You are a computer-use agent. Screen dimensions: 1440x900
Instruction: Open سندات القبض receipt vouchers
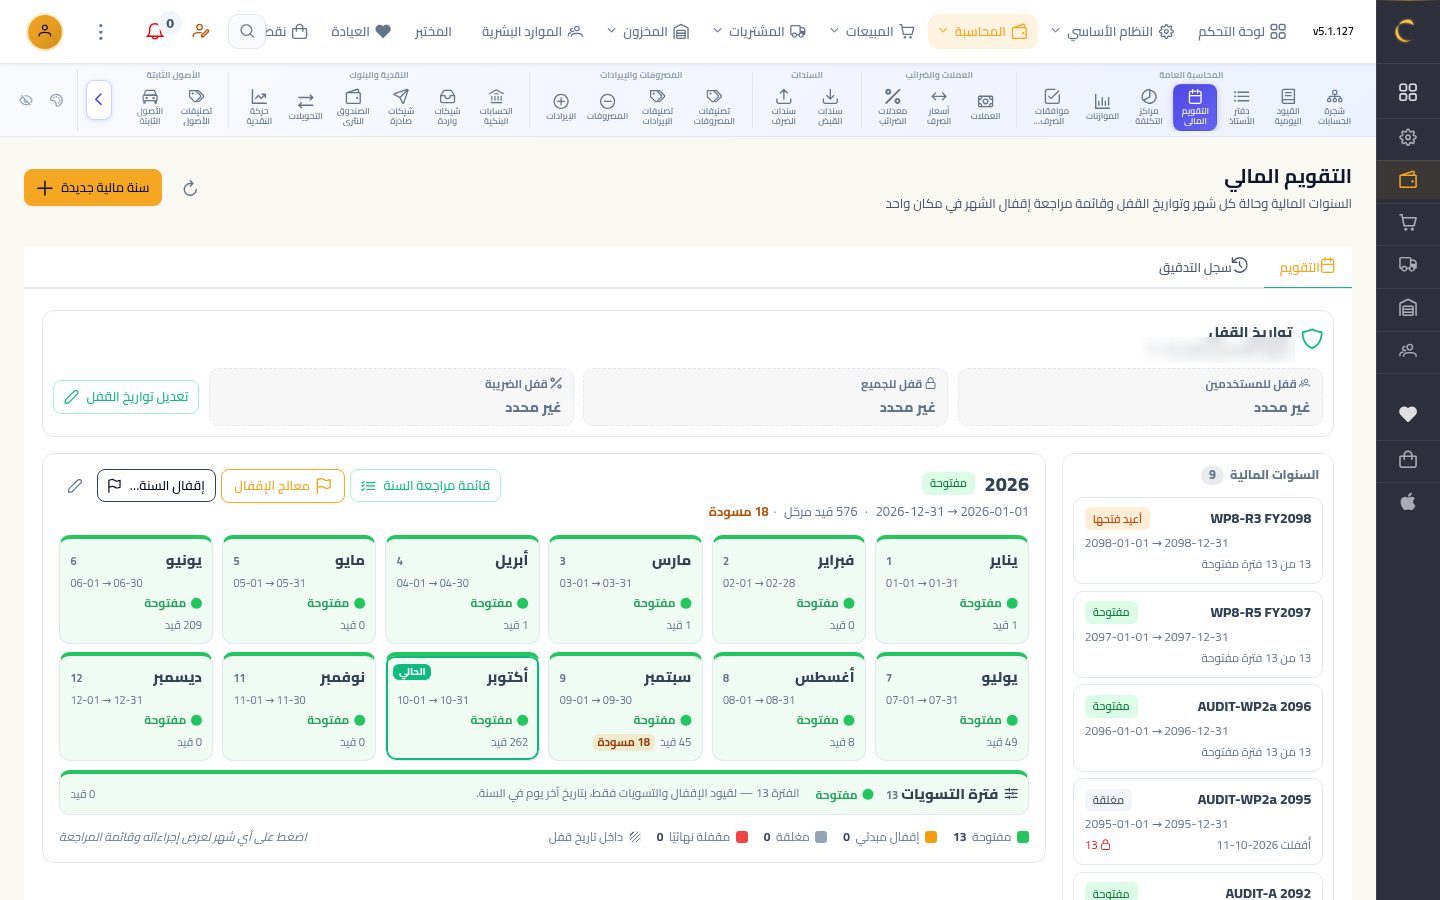coord(830,107)
